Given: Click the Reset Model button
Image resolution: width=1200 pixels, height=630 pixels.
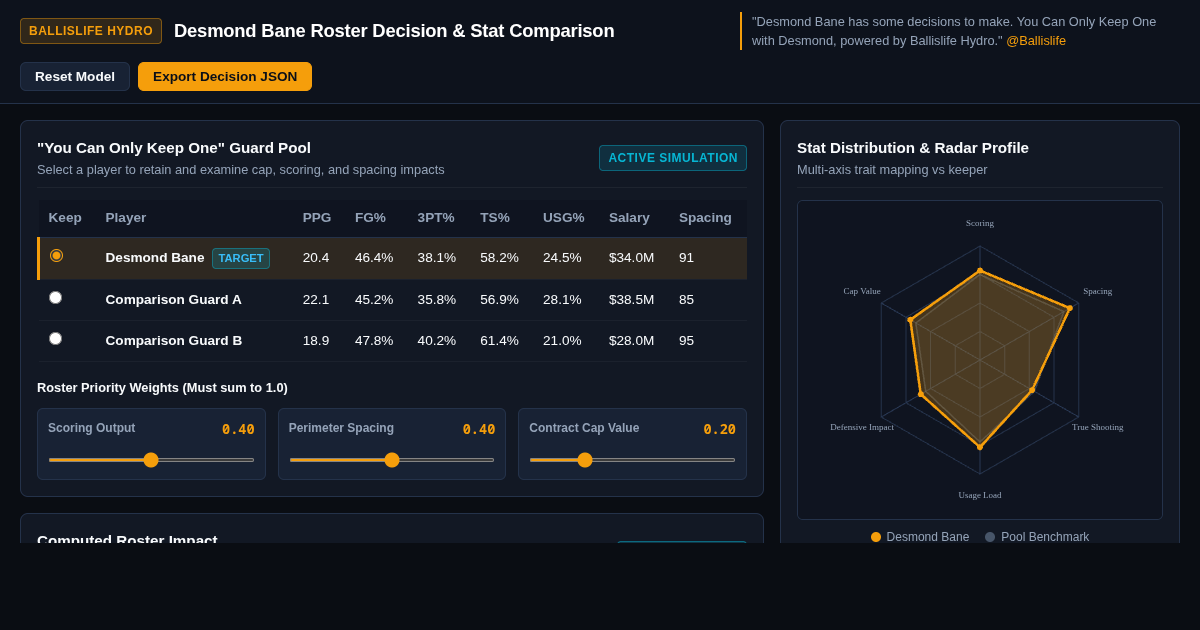Looking at the screenshot, I should click(x=75, y=77).
